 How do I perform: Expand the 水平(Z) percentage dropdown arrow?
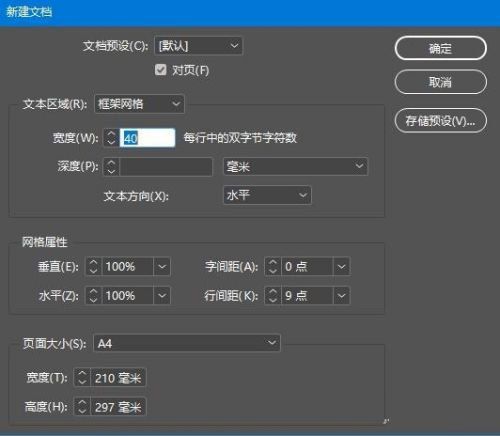pyautogui.click(x=162, y=295)
